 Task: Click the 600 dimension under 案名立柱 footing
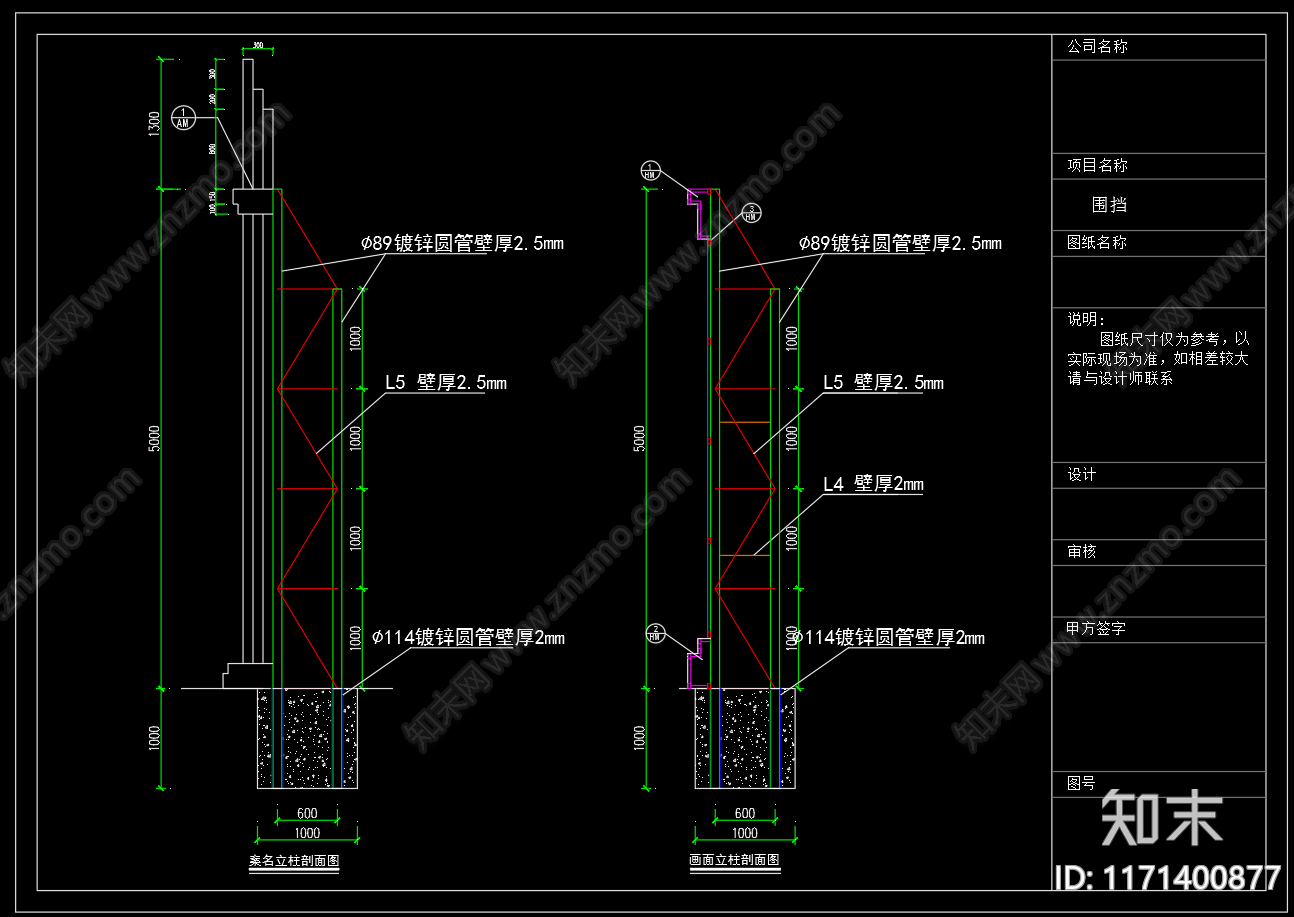[307, 814]
